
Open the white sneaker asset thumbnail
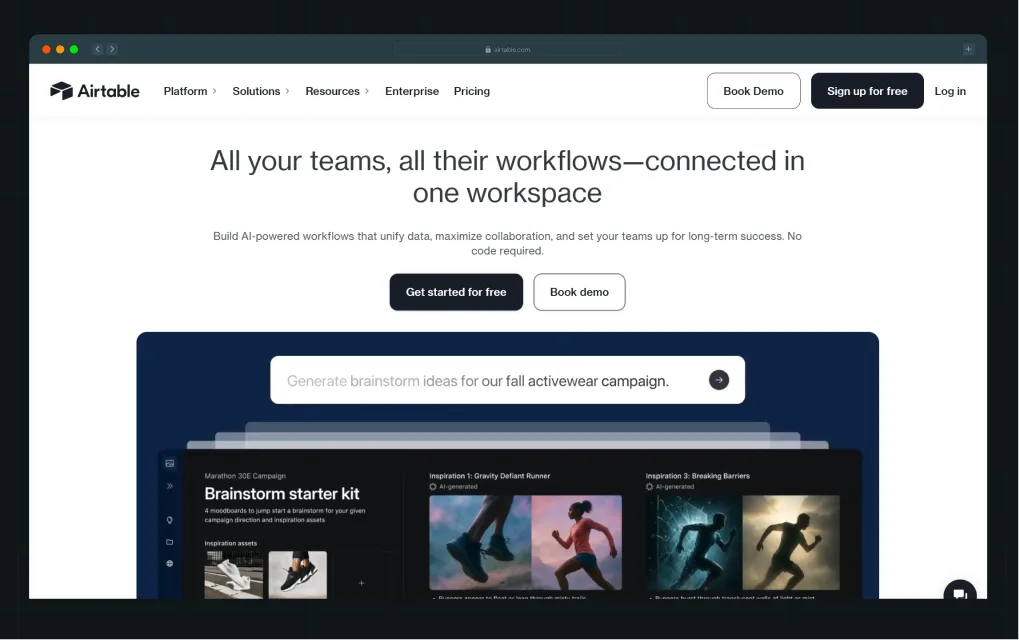(x=234, y=575)
